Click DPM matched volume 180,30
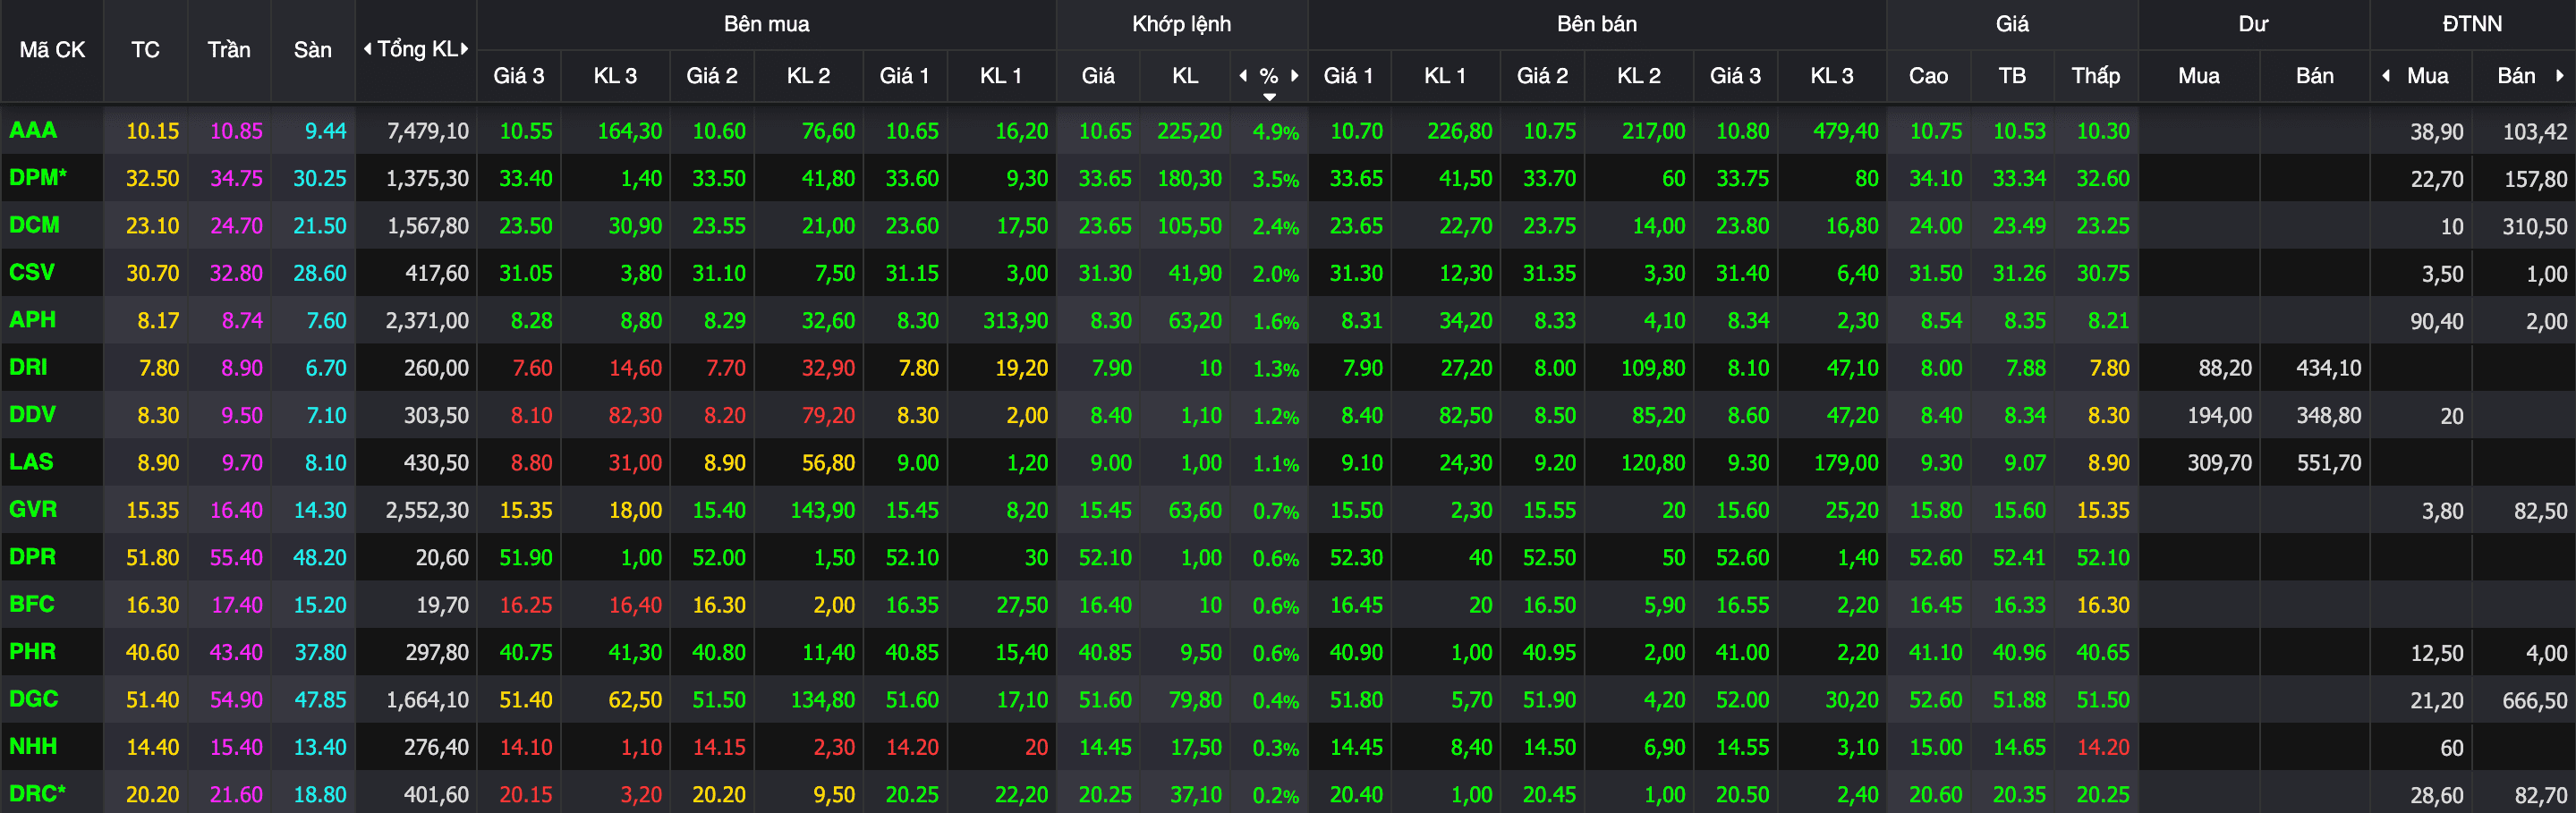The image size is (2576, 813). pyautogui.click(x=1189, y=178)
